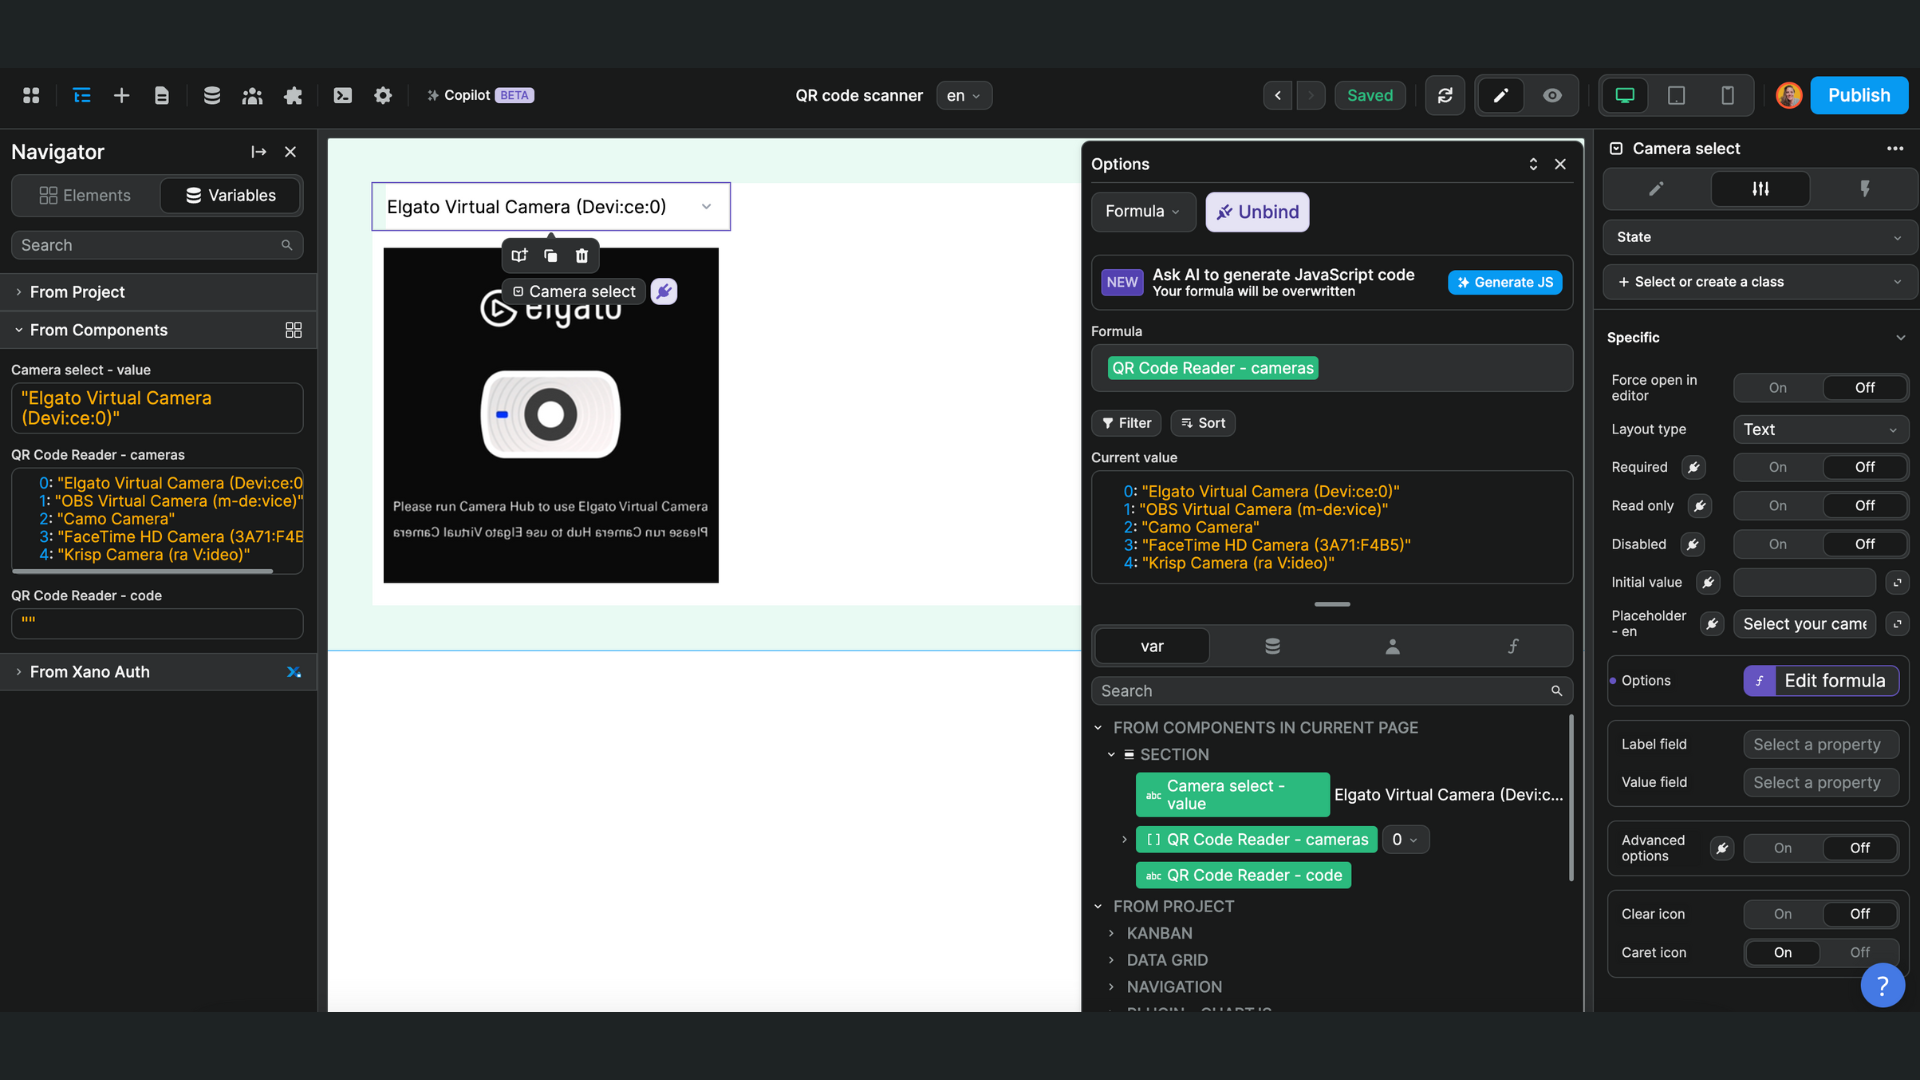Switch to the Variables tab in Navigator
1920x1080 pixels.
230,195
